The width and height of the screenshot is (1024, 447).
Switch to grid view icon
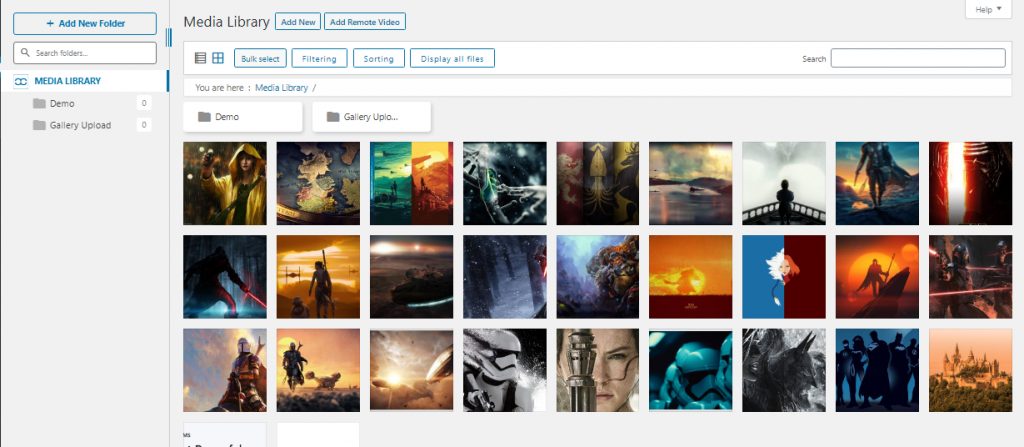click(218, 58)
